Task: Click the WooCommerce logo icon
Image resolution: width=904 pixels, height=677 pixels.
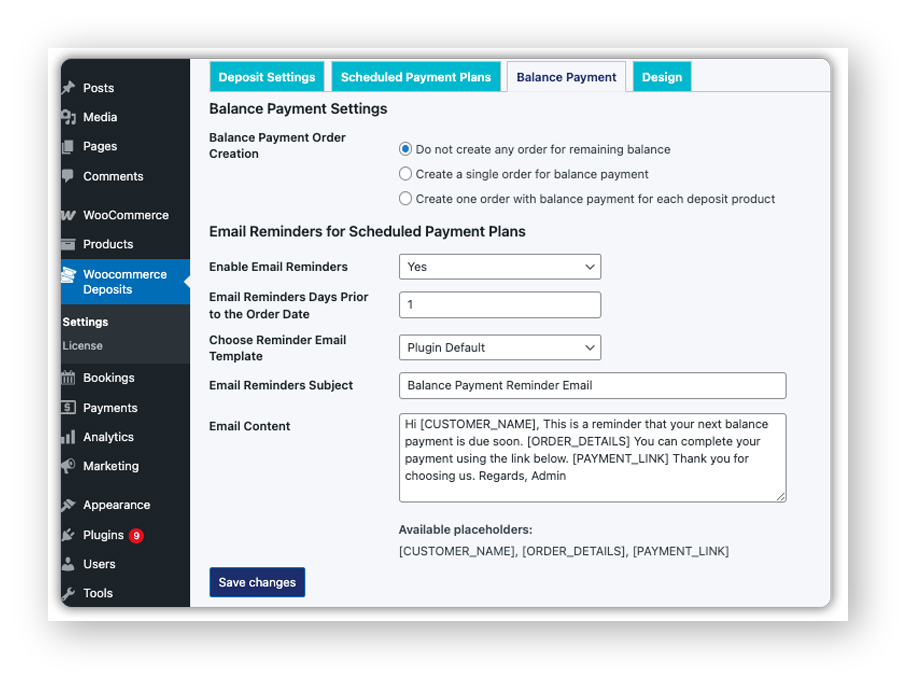Action: coord(69,215)
